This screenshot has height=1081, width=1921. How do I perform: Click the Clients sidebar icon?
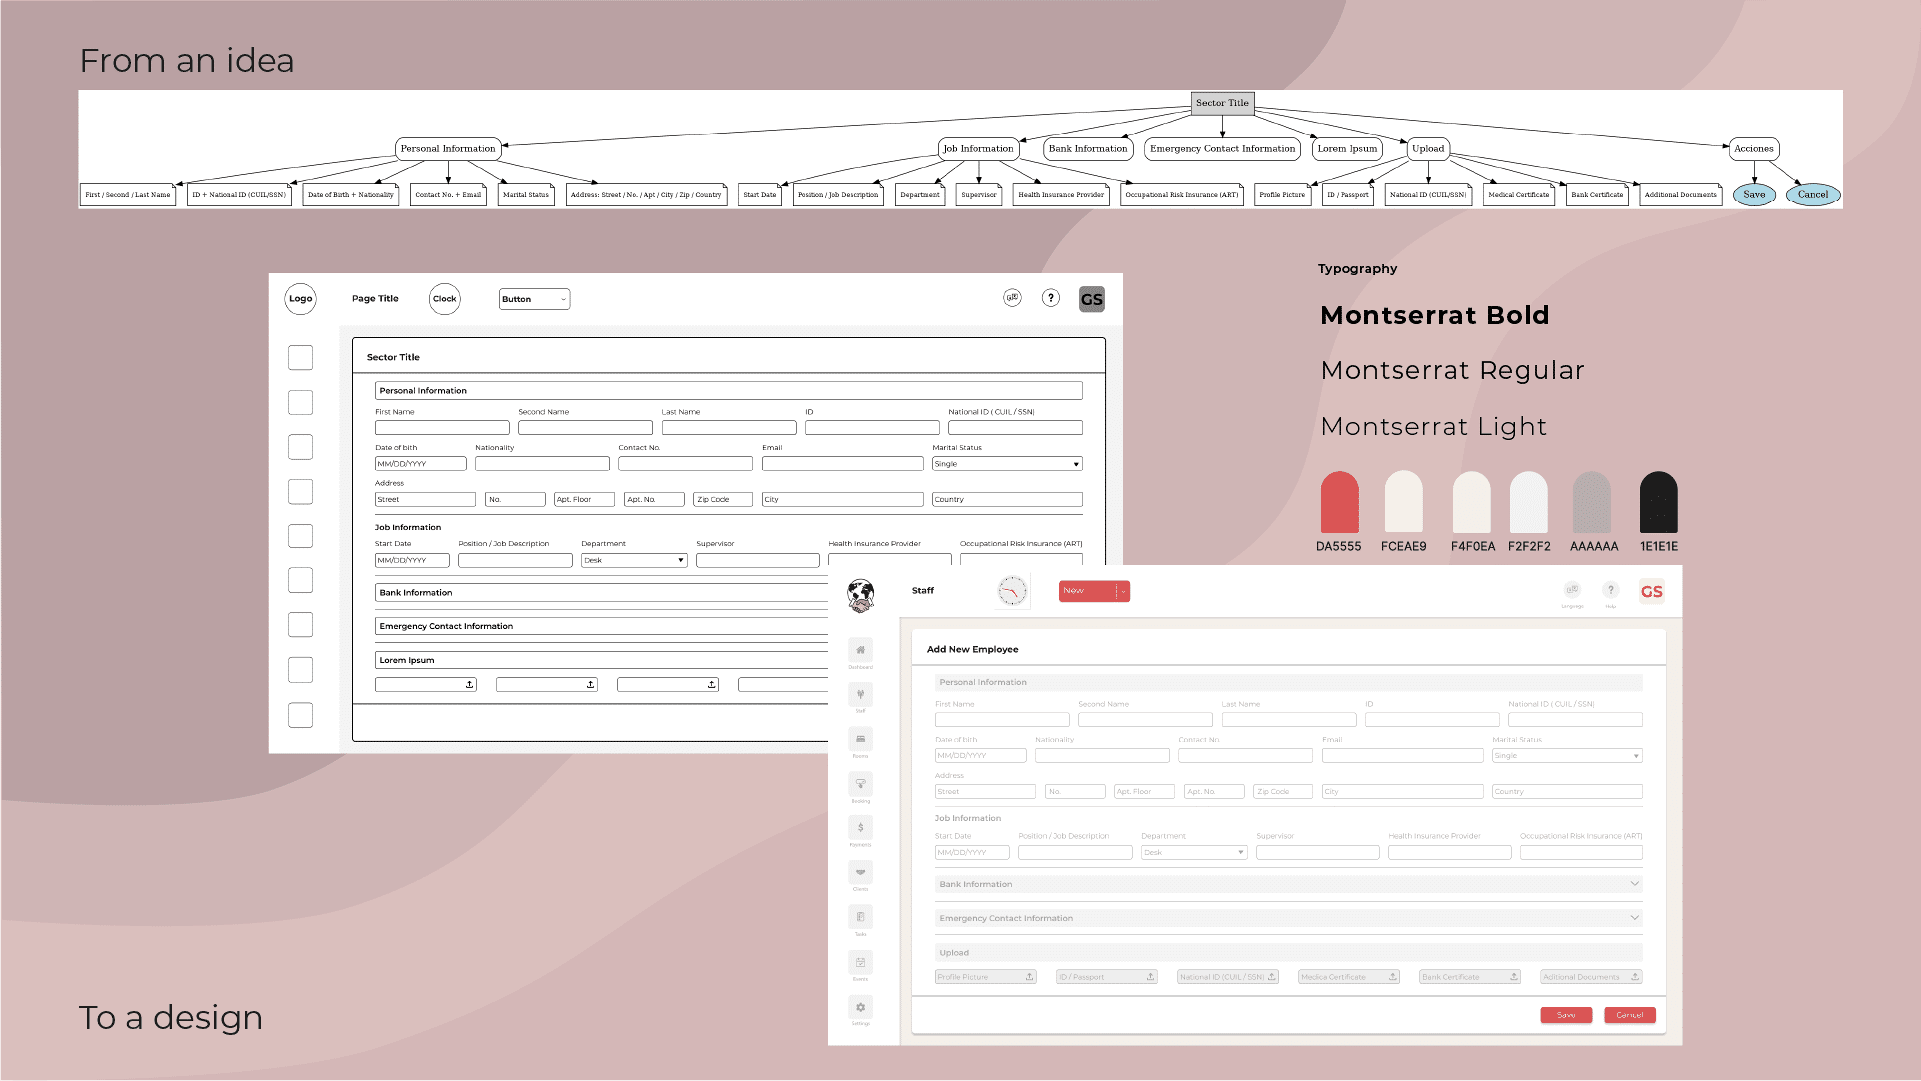coord(860,872)
